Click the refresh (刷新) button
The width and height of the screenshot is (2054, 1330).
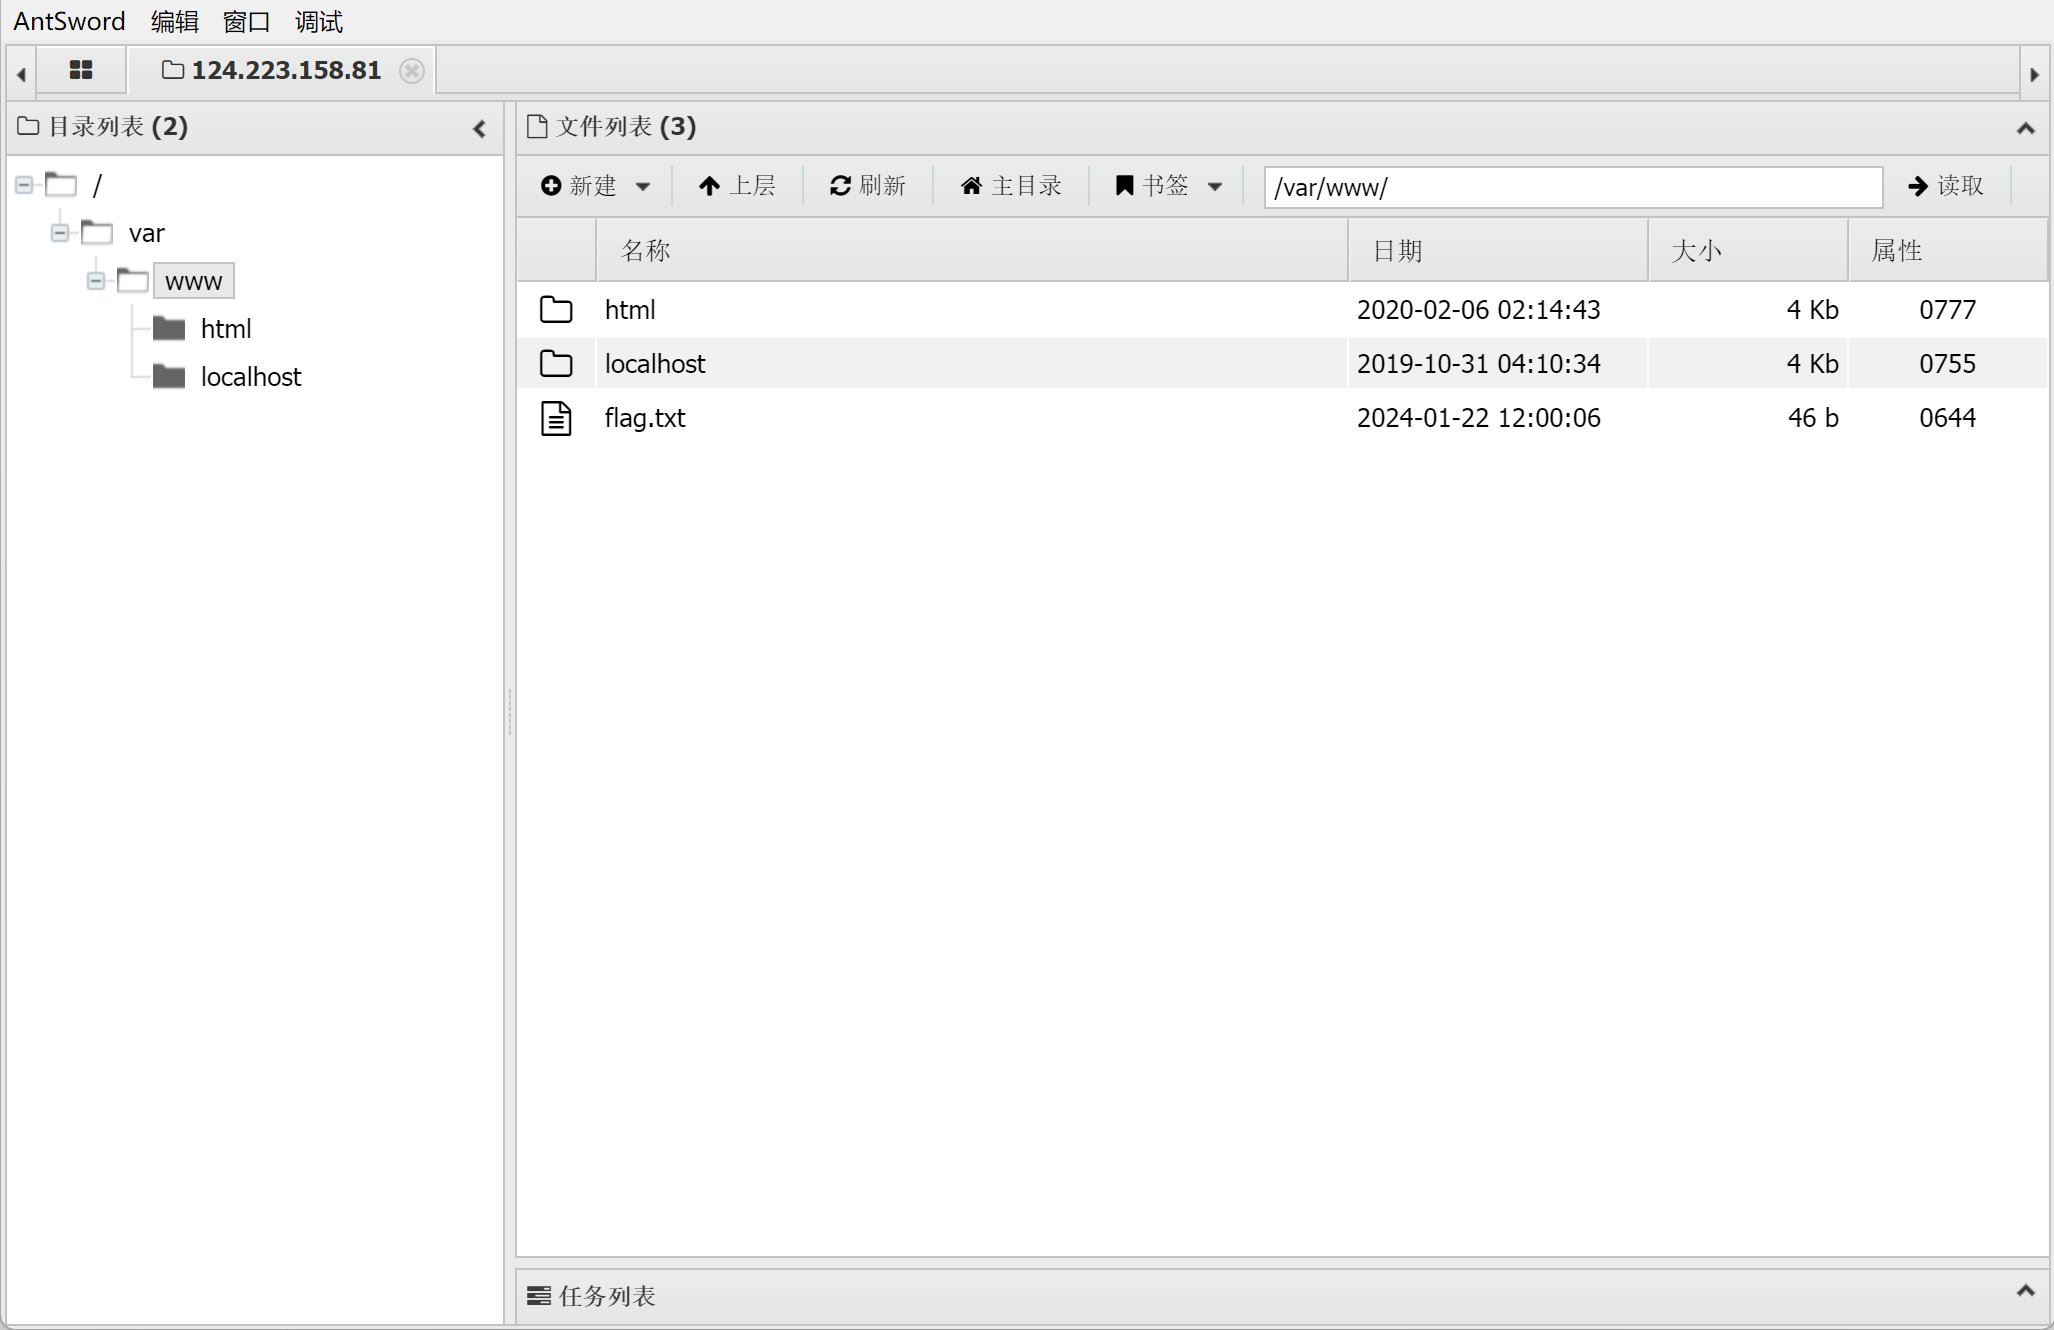867,186
